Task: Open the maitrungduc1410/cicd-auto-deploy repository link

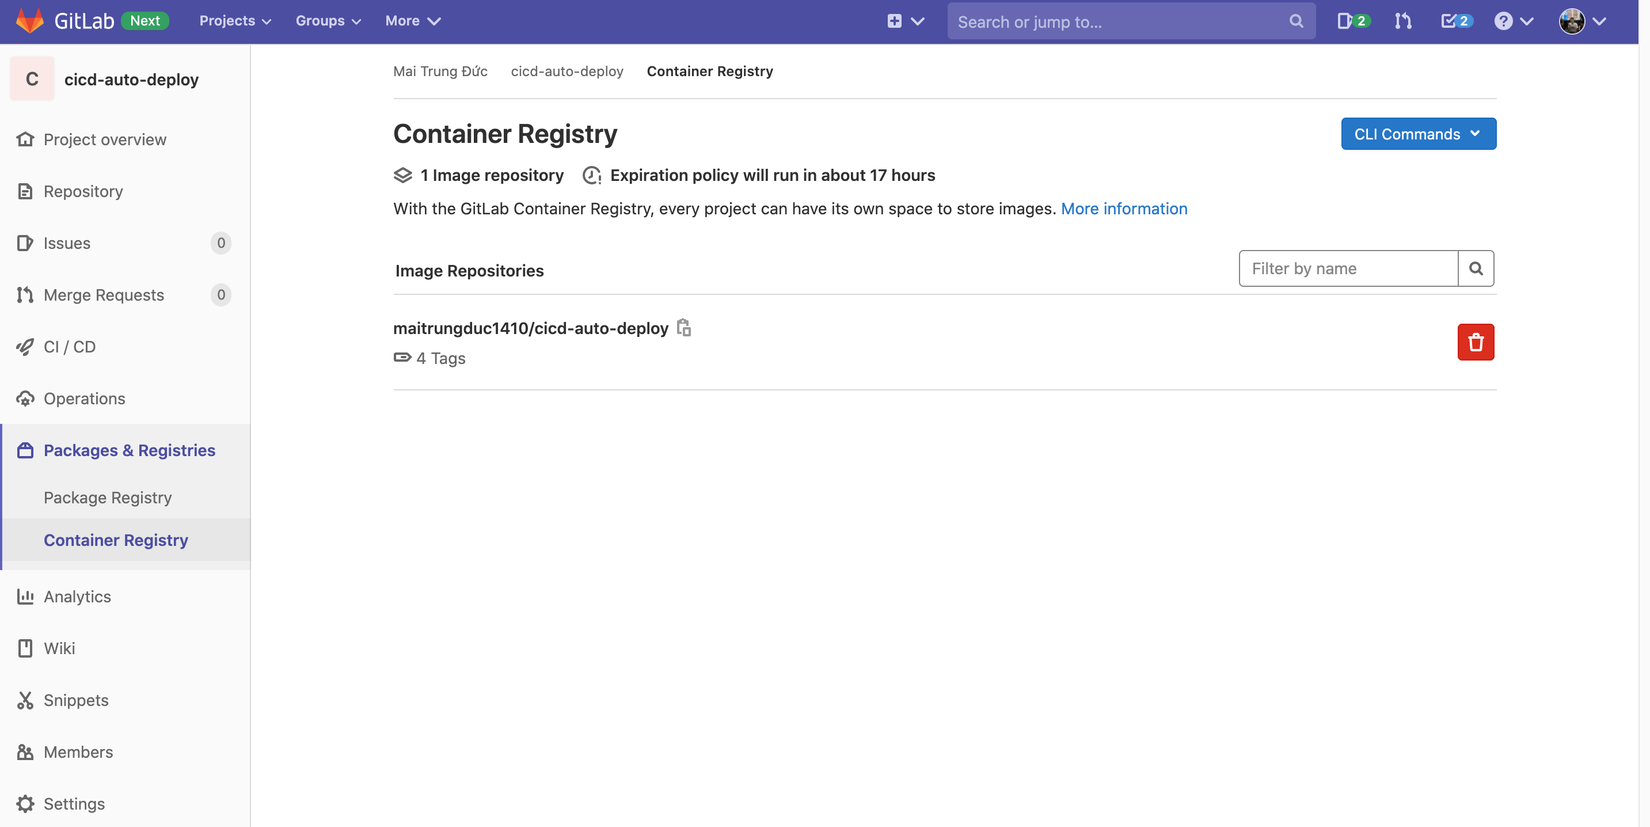Action: click(x=530, y=328)
